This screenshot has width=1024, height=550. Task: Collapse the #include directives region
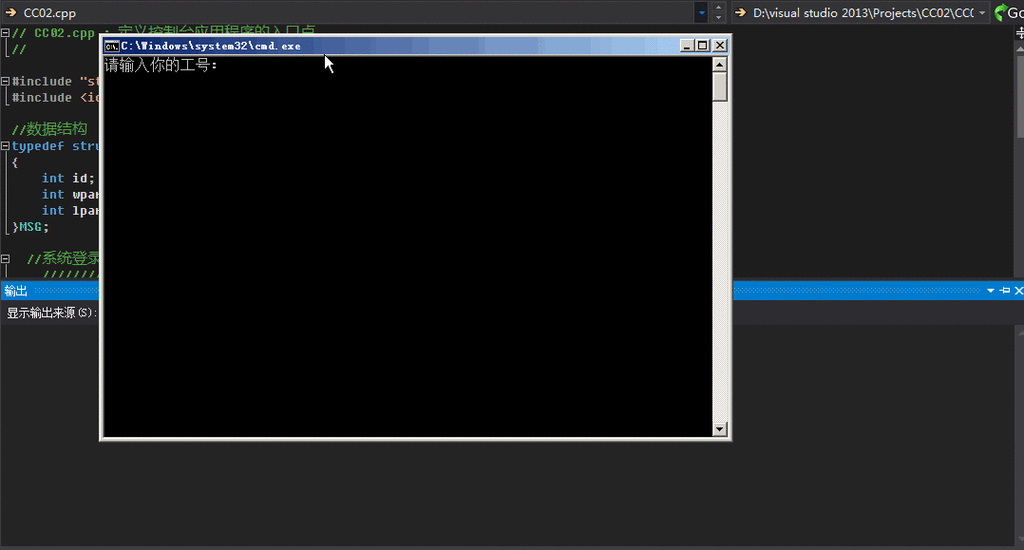(5, 82)
